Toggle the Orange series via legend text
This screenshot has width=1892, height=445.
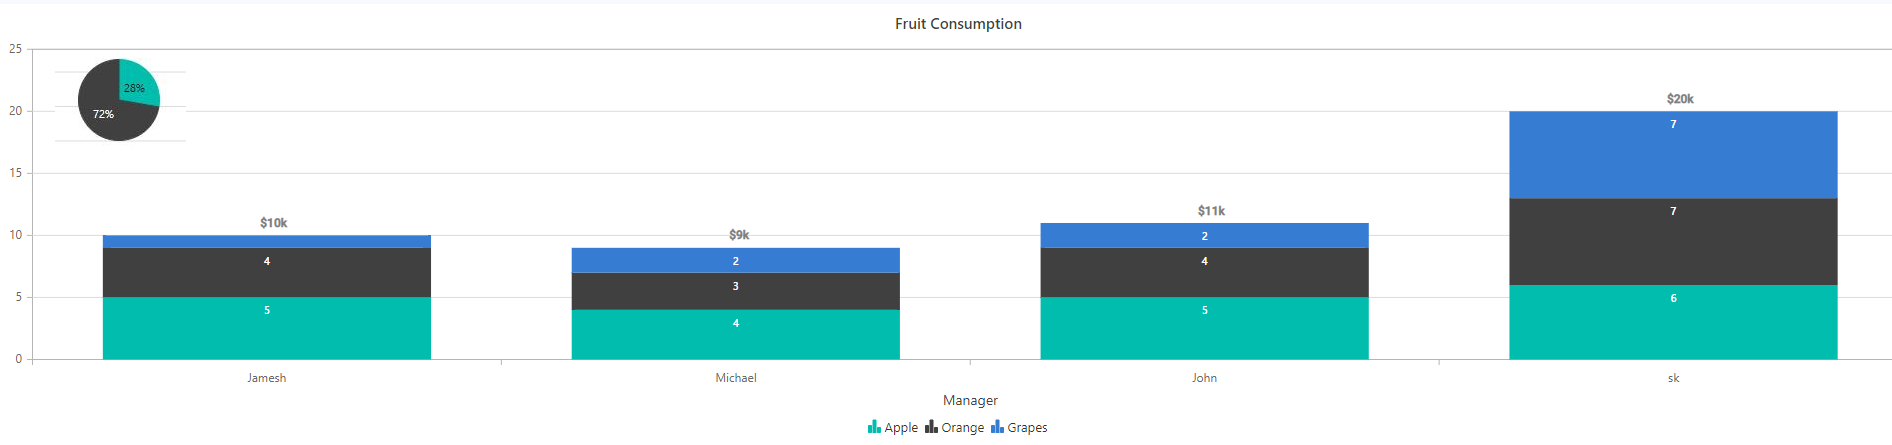tap(963, 428)
